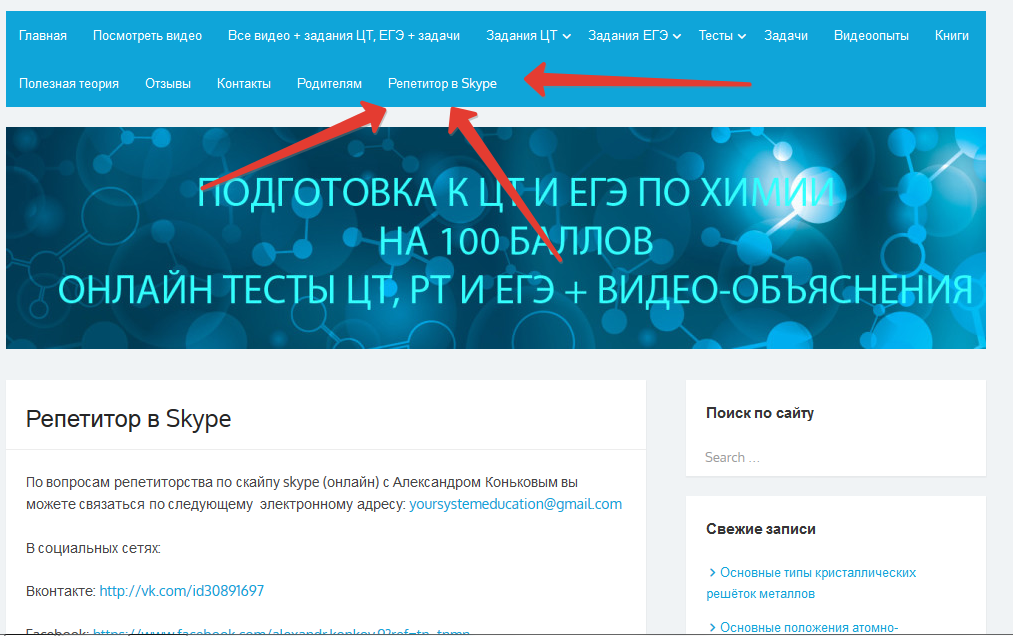Open the Родителям page
This screenshot has height=636, width=1013.
[329, 83]
